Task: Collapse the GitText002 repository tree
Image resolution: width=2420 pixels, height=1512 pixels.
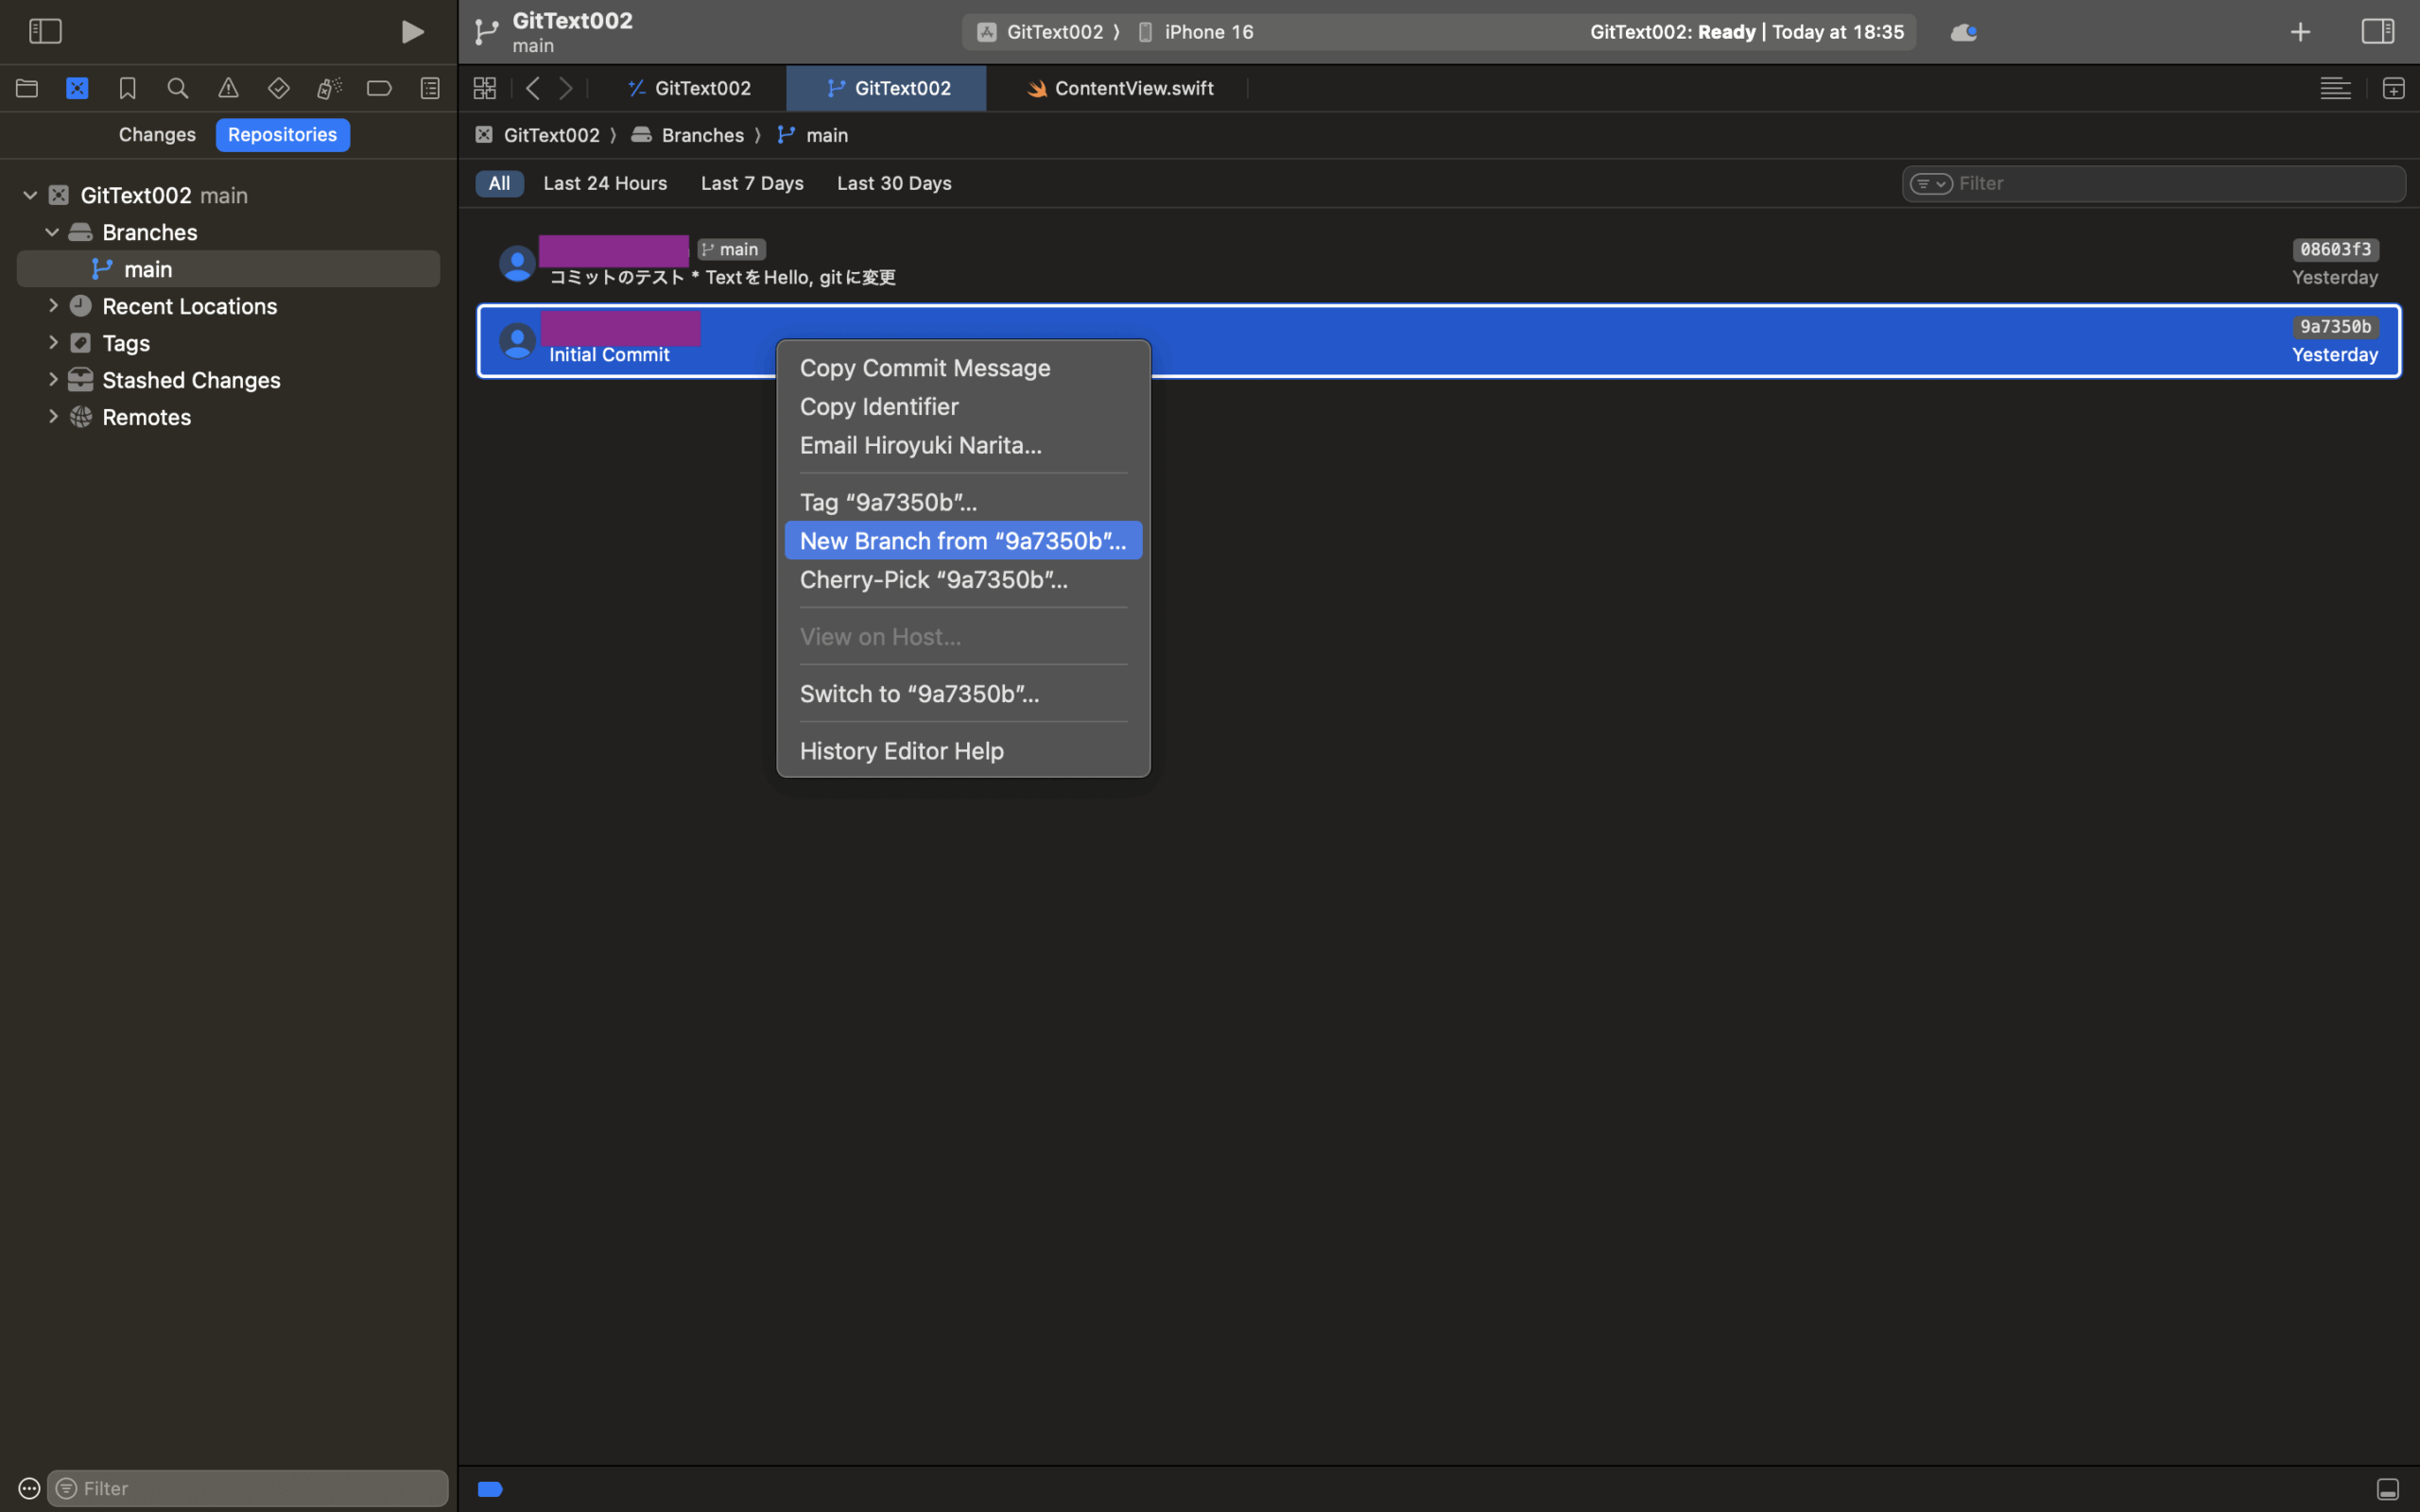Action: coord(30,195)
